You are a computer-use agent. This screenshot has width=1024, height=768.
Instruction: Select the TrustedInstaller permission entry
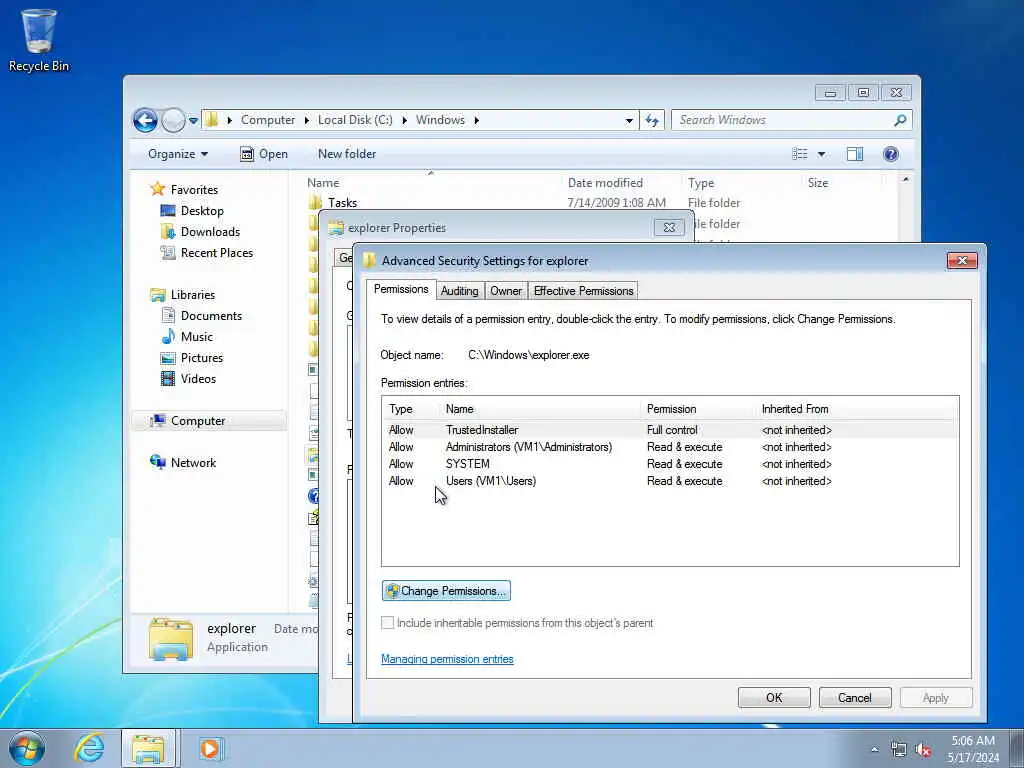click(670, 430)
